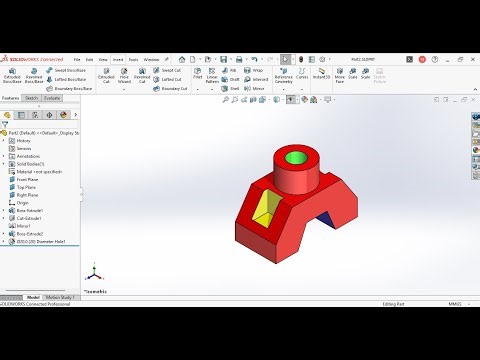Toggle Instant3D mode
This screenshot has width=480, height=360.
(321, 73)
